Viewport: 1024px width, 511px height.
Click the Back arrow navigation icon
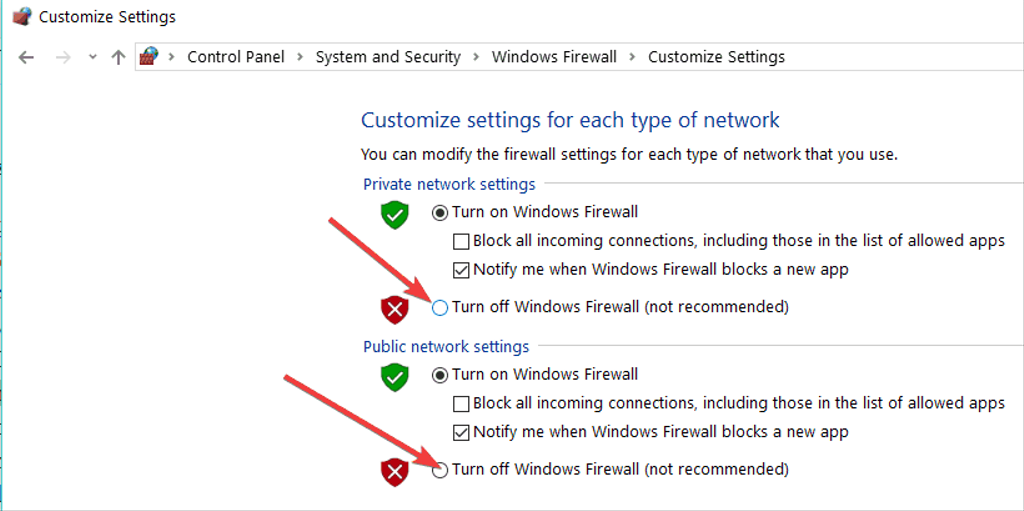26,58
